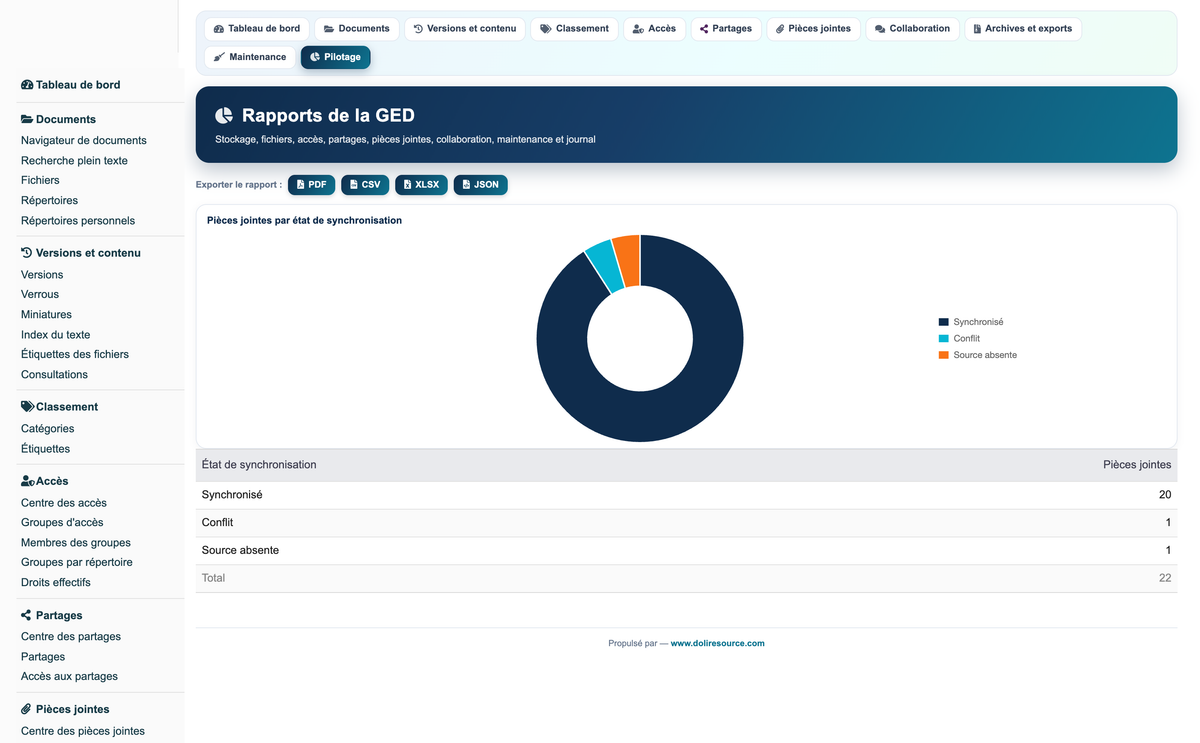This screenshot has height=743, width=1200.
Task: Click the history icon beside Versions et contenu heading
Action: click(27, 253)
